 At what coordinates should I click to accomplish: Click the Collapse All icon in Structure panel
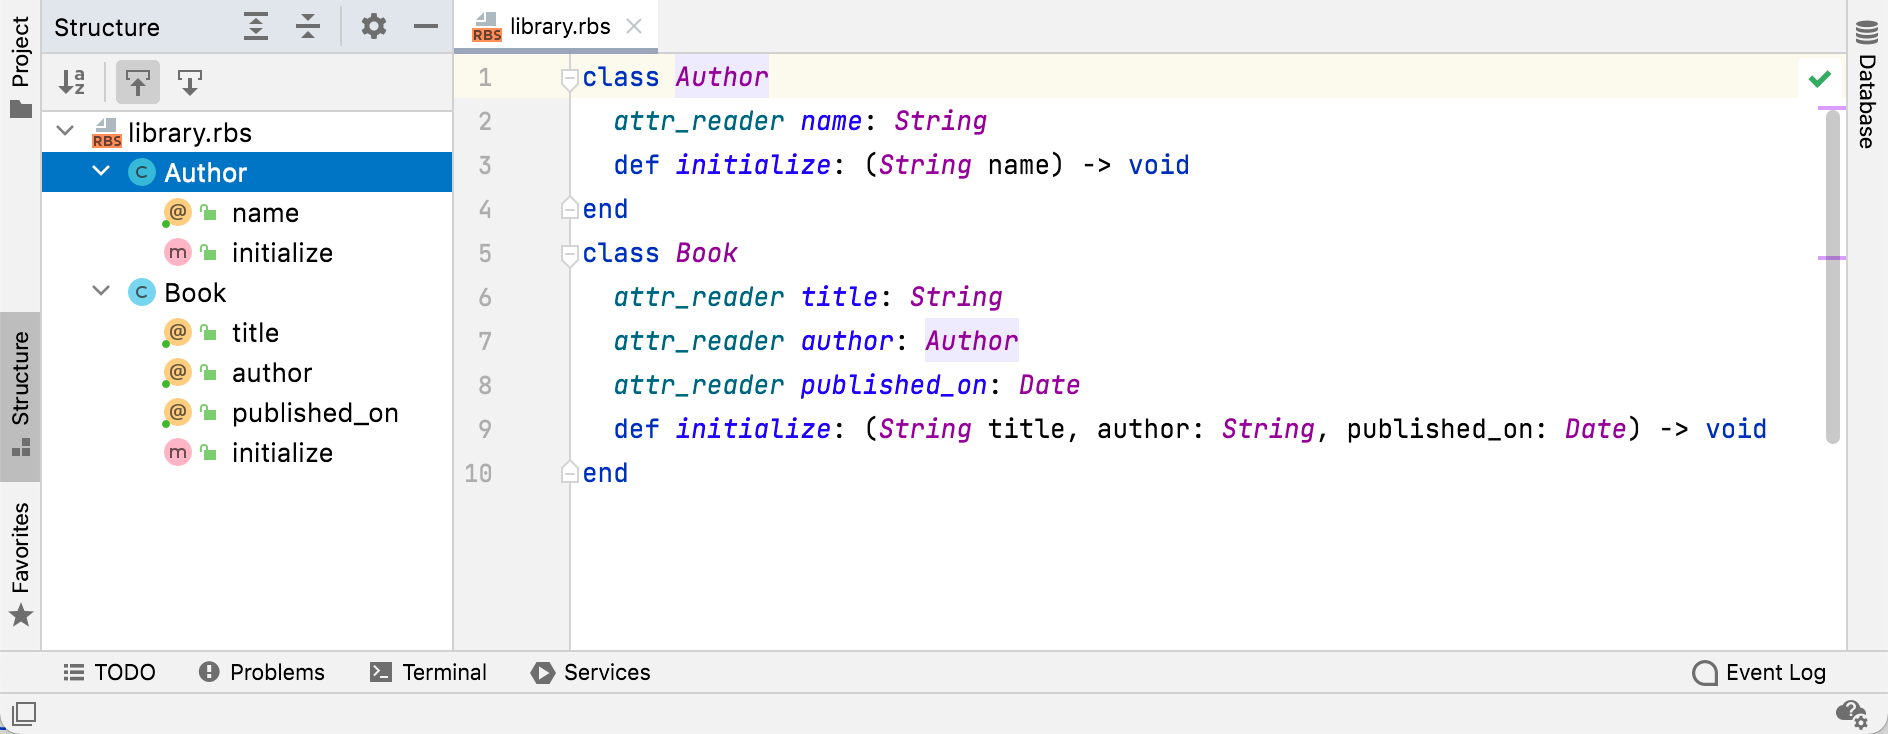click(308, 27)
